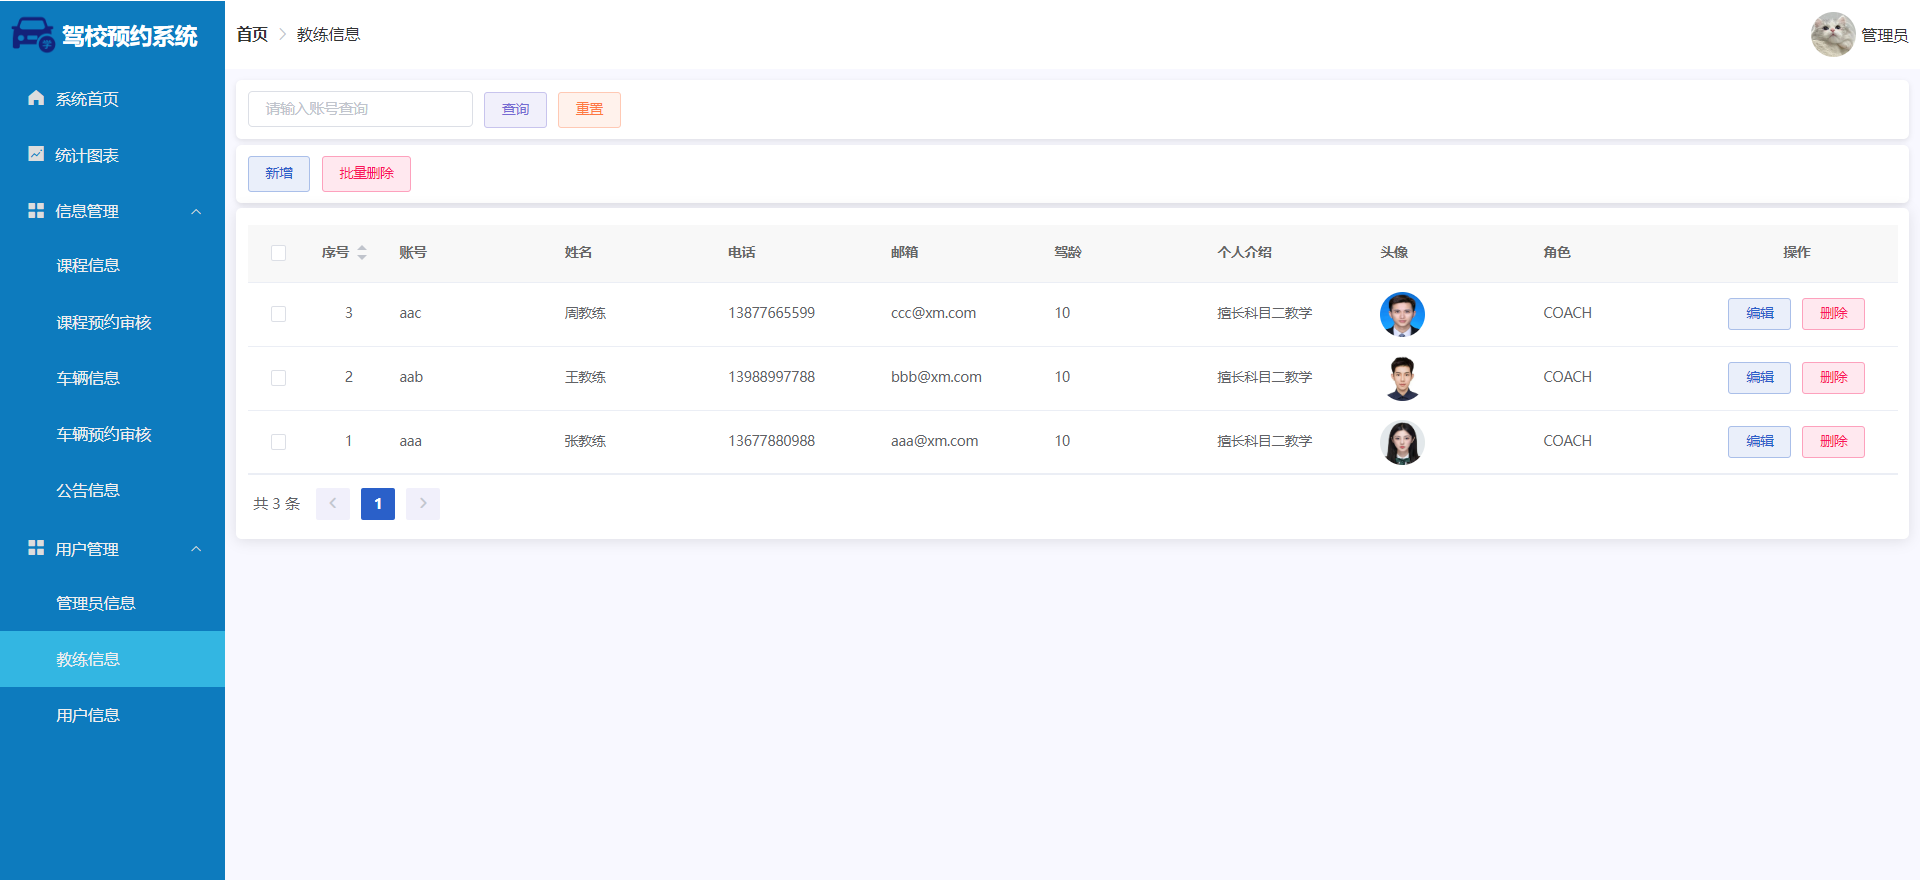Click the 个人介绍 column header
Image resolution: width=1920 pixels, height=880 pixels.
[1244, 252]
